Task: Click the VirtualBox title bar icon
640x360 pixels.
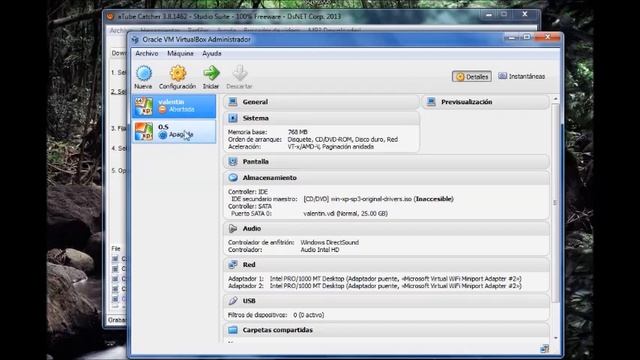Action: [136, 40]
